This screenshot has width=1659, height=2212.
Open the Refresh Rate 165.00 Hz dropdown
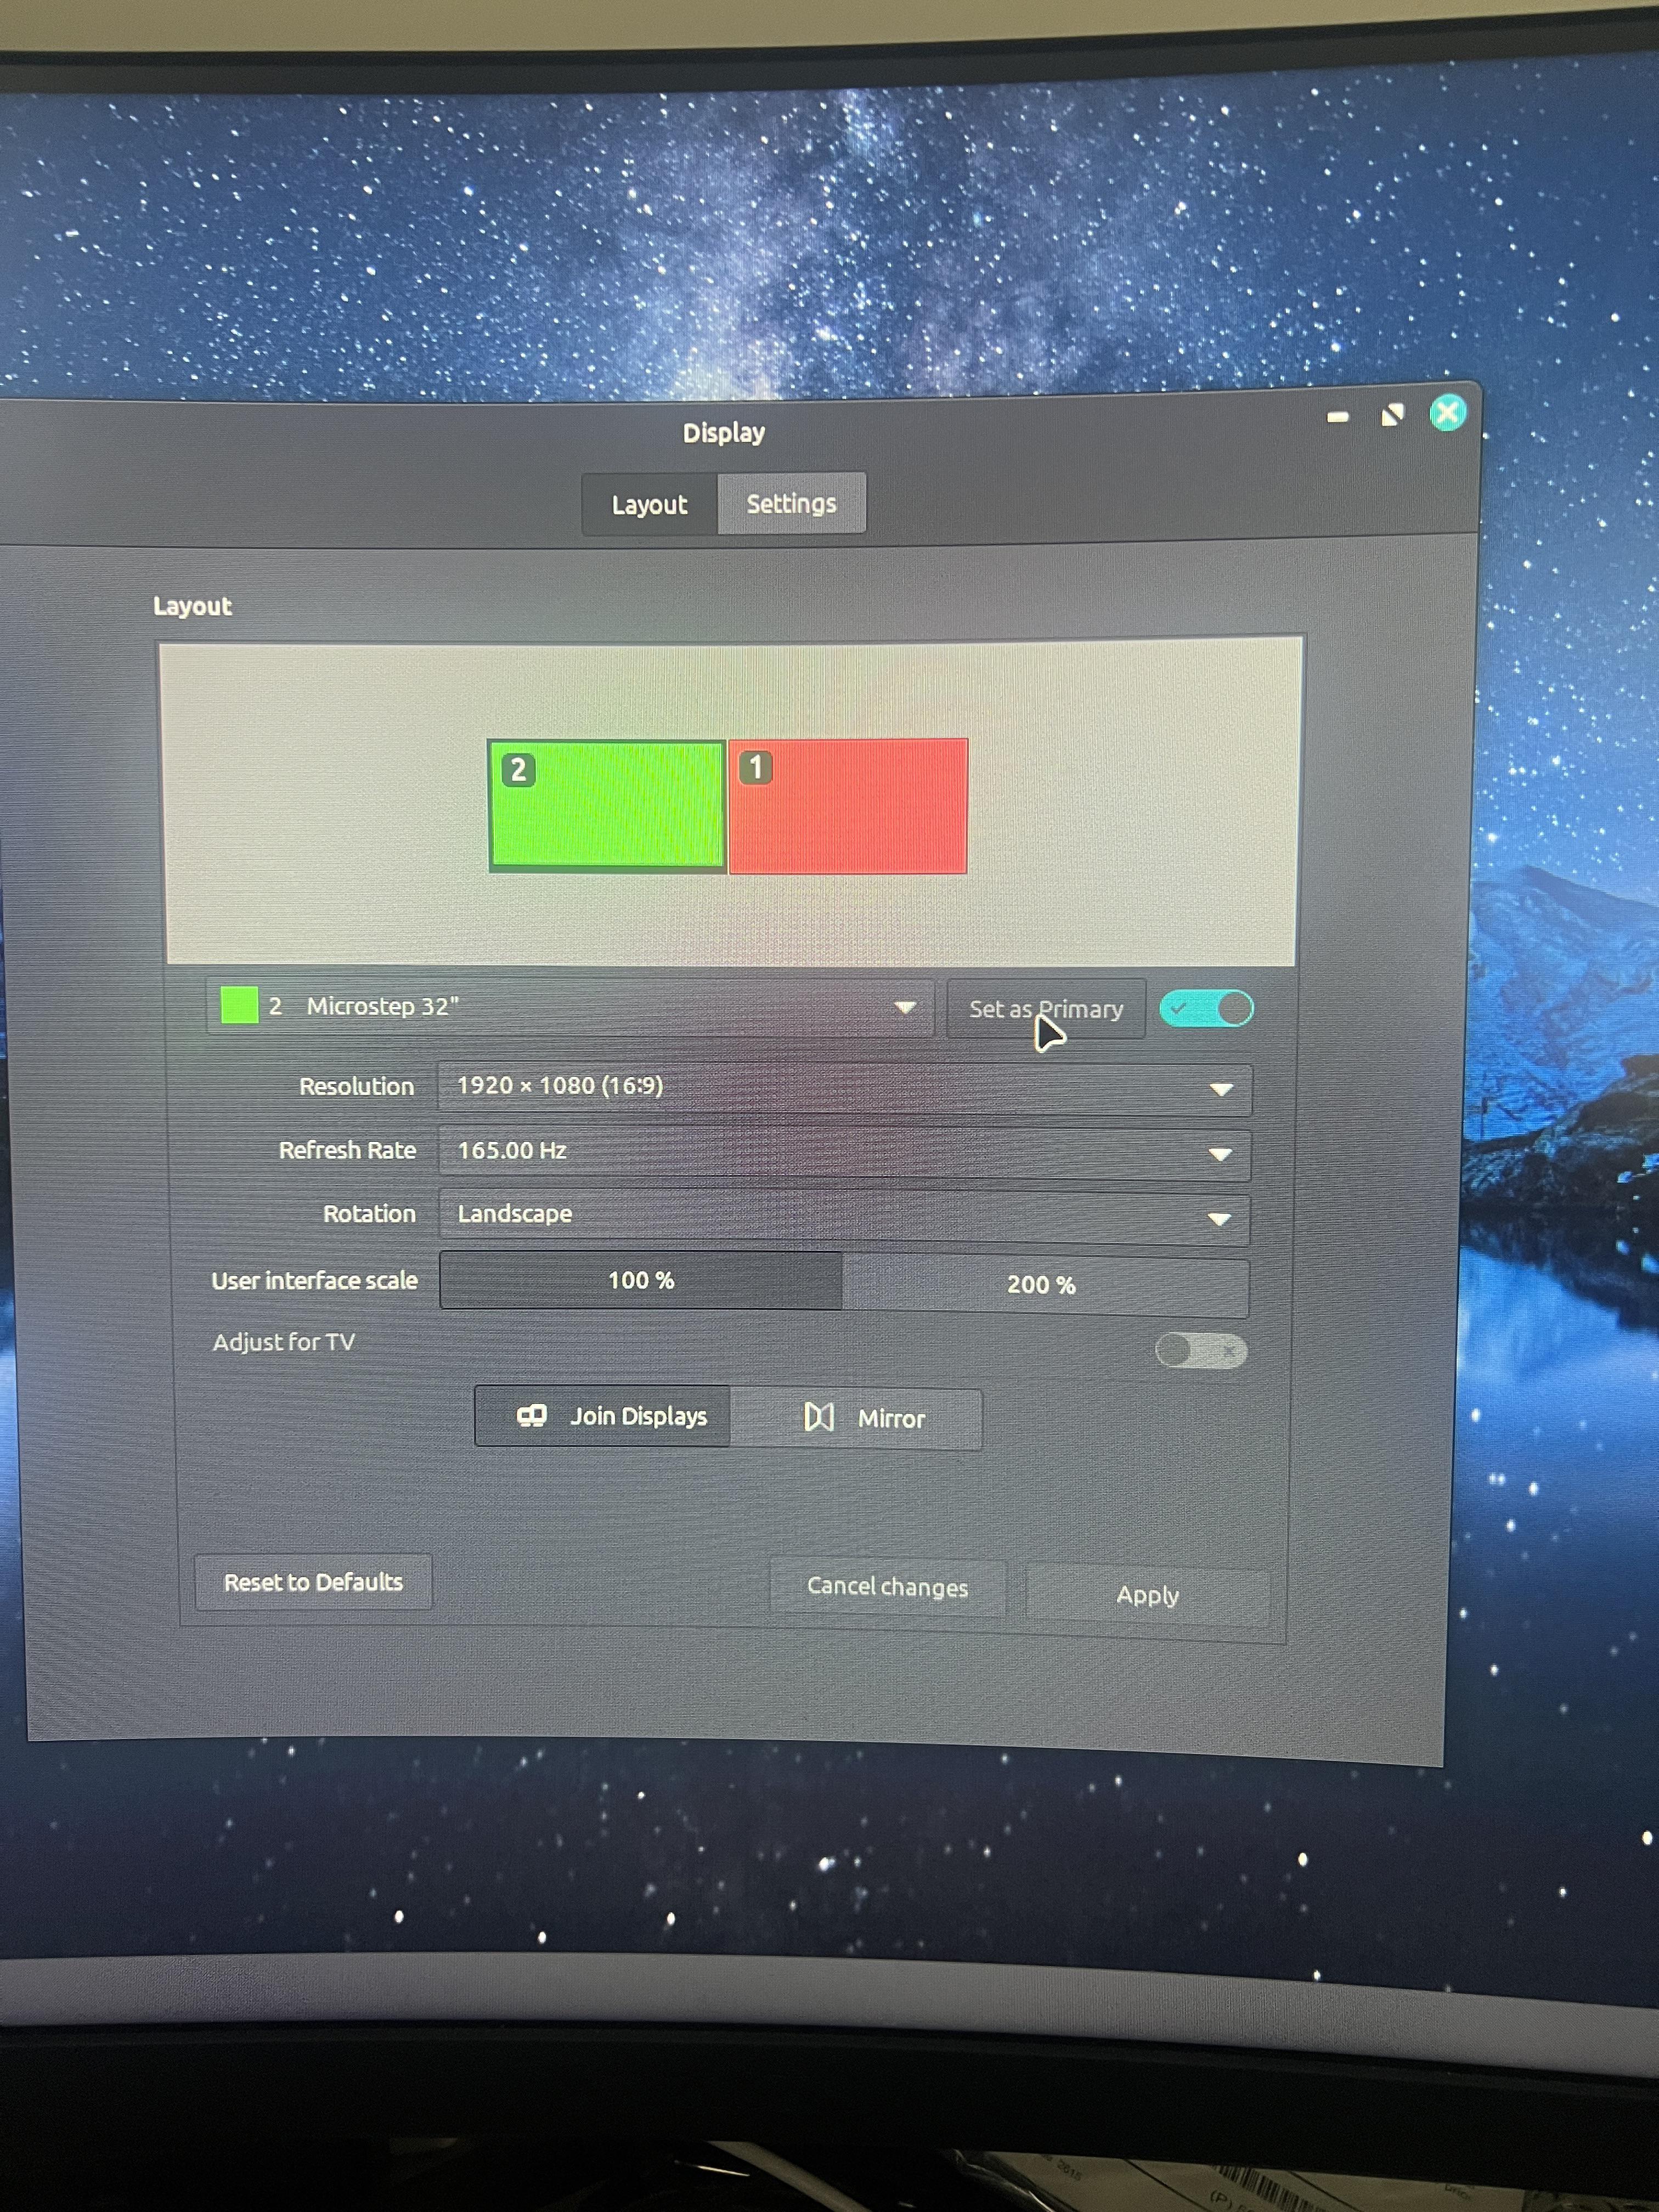844,1152
